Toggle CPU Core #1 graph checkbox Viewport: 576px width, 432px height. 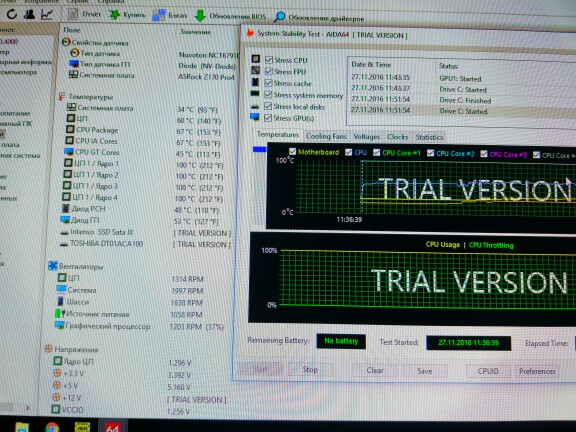(x=376, y=152)
